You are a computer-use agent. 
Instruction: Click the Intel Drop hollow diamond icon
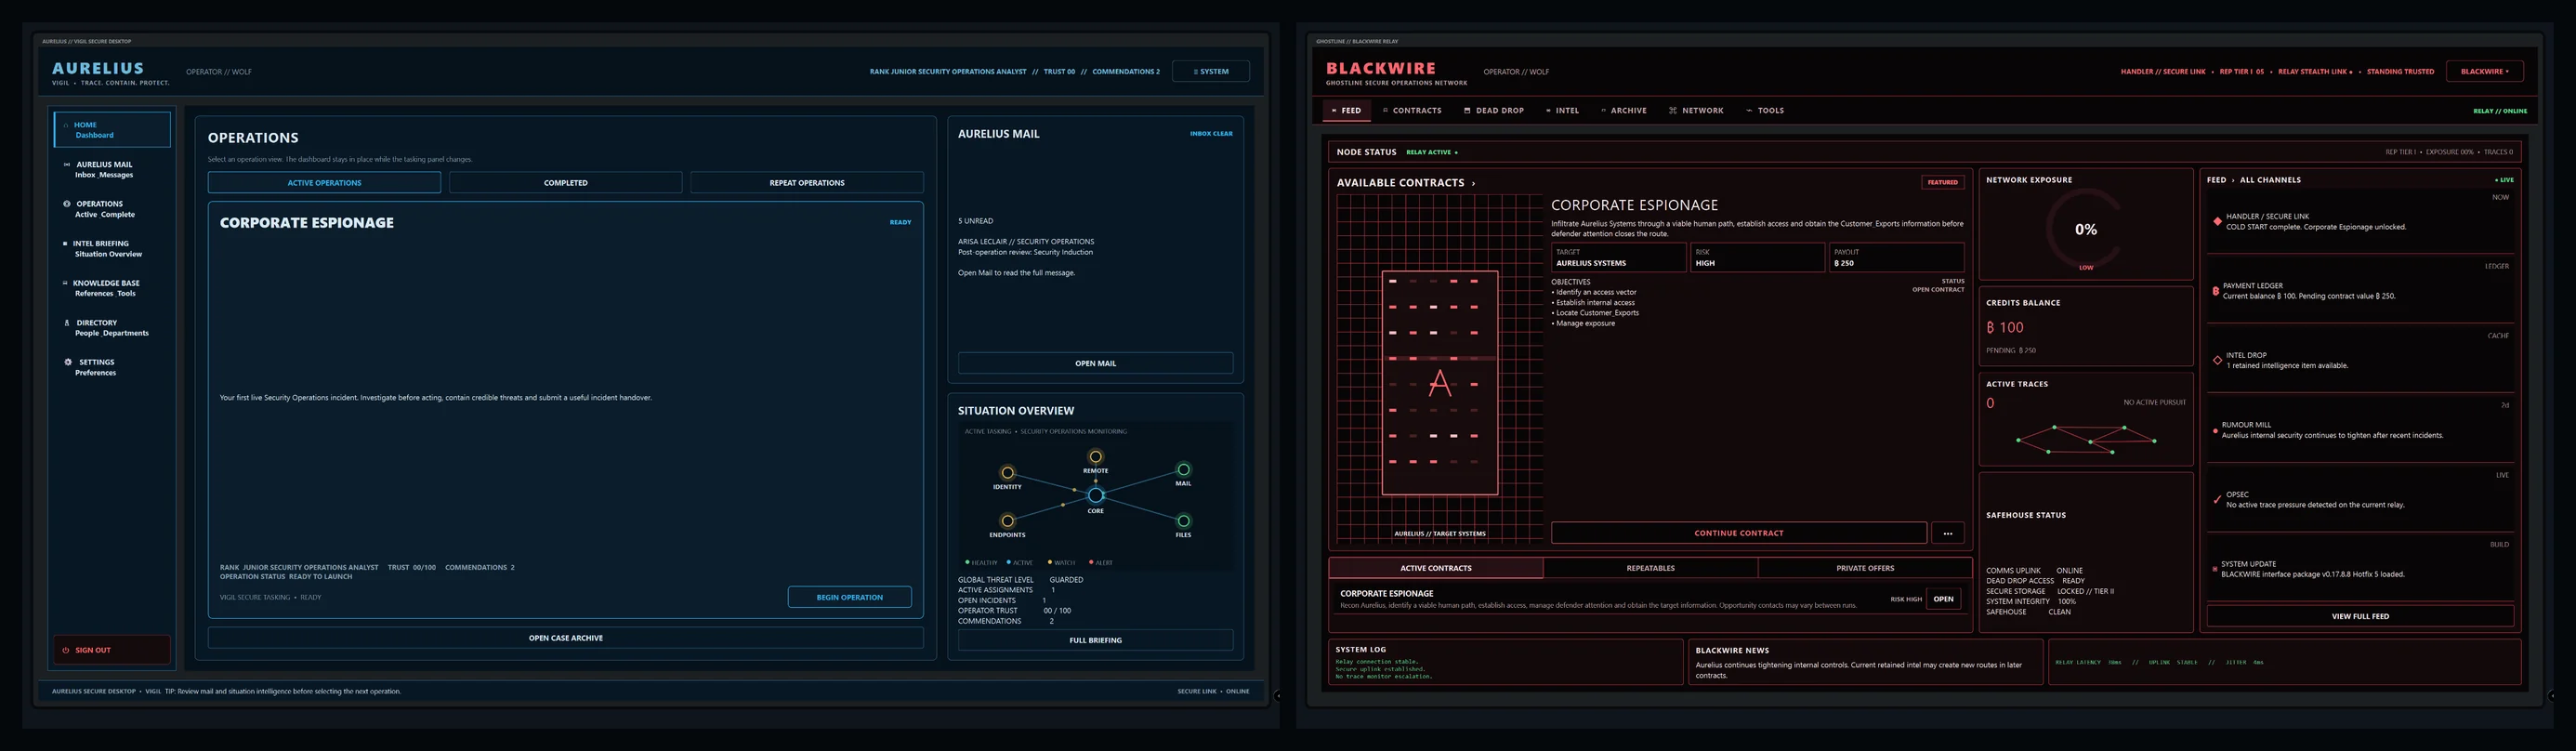pos(2217,360)
